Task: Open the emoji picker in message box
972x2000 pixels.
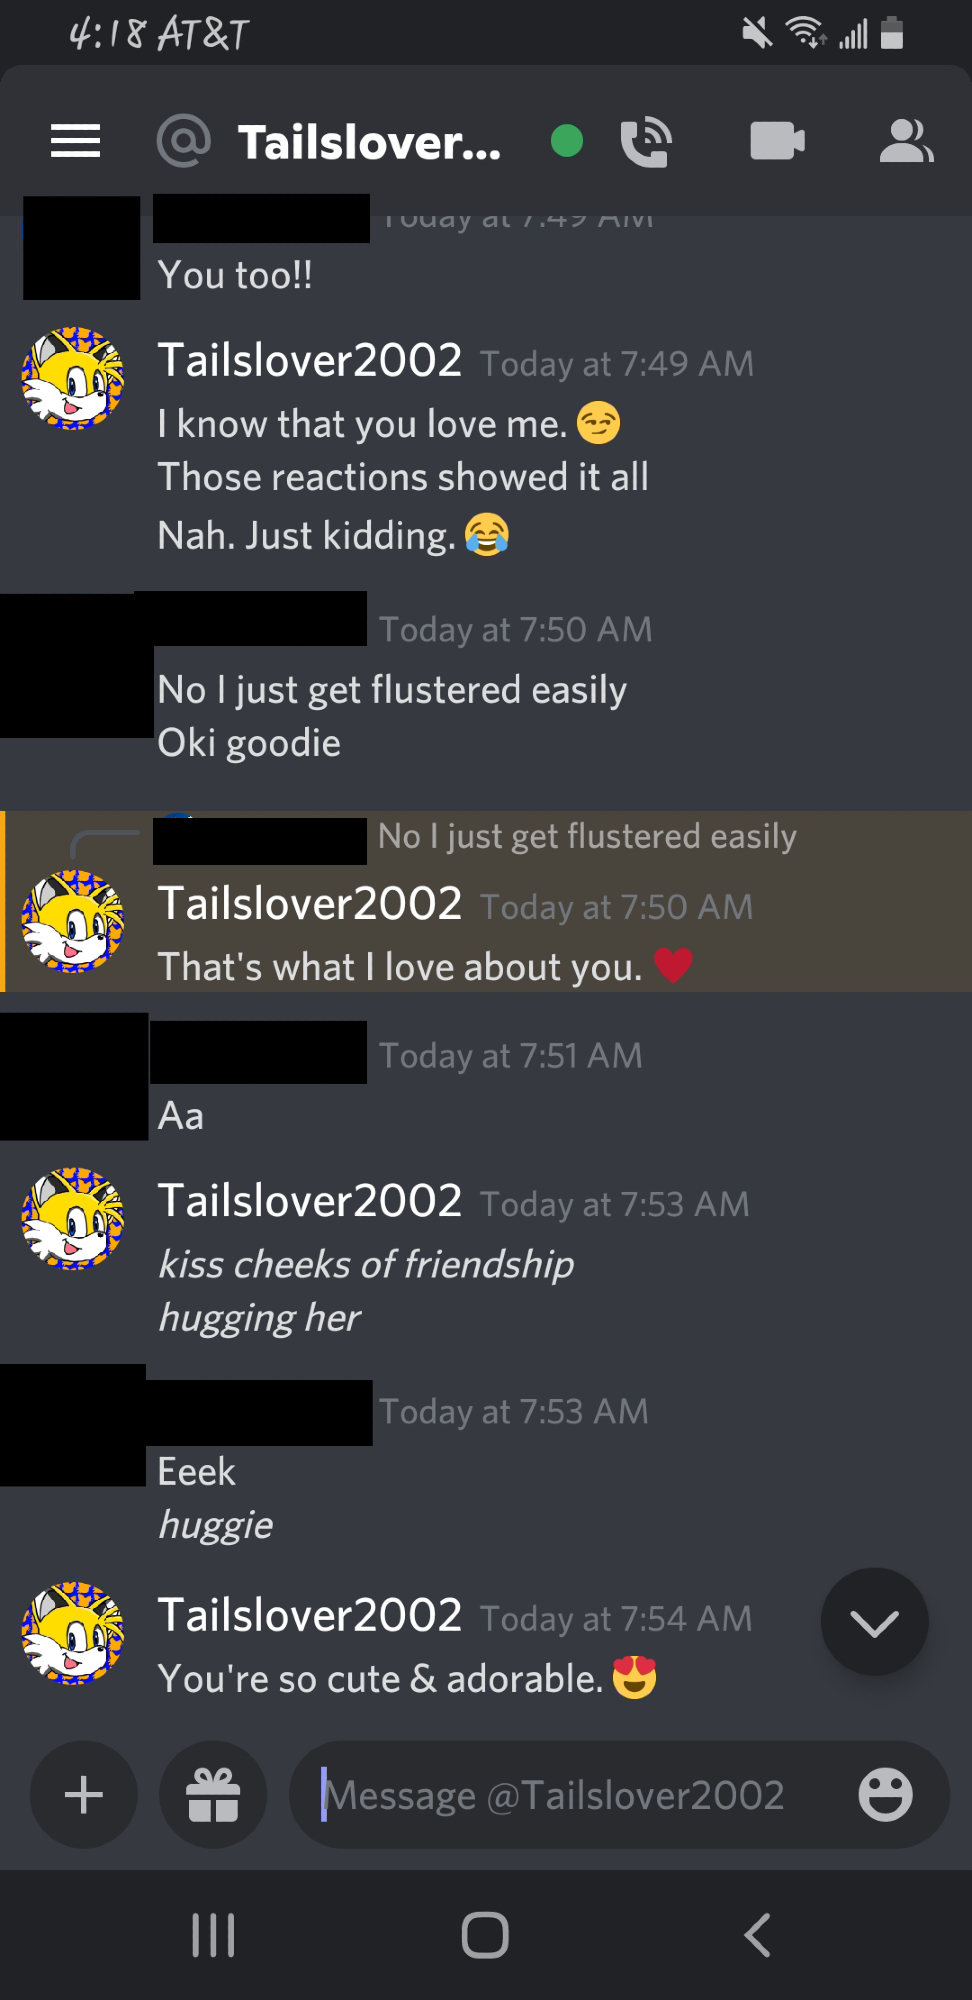Action: 885,1795
